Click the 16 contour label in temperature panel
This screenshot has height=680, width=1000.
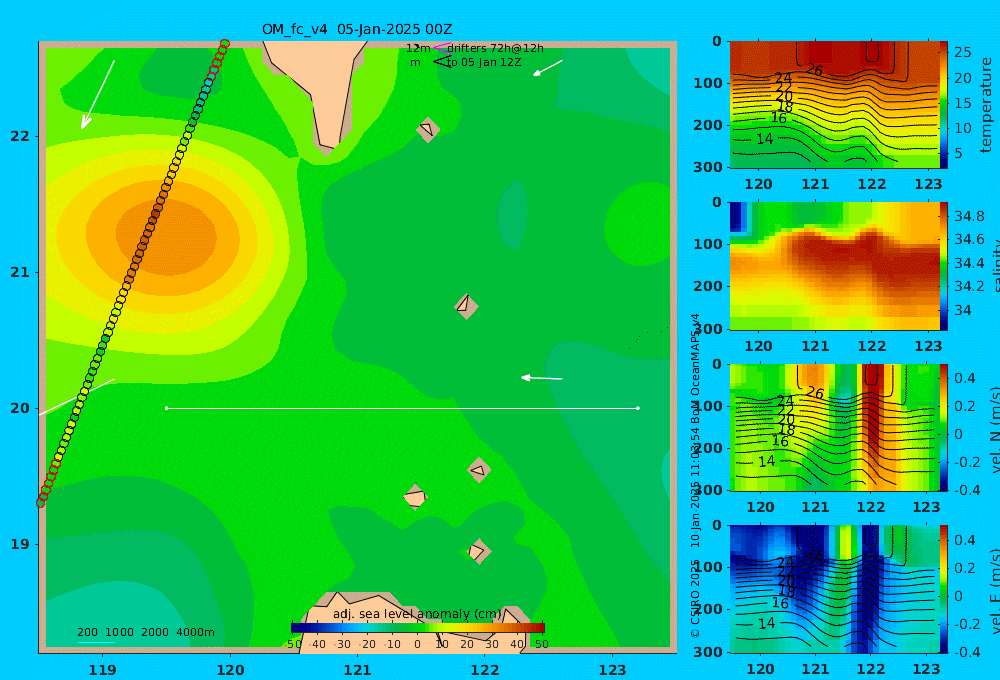(779, 118)
